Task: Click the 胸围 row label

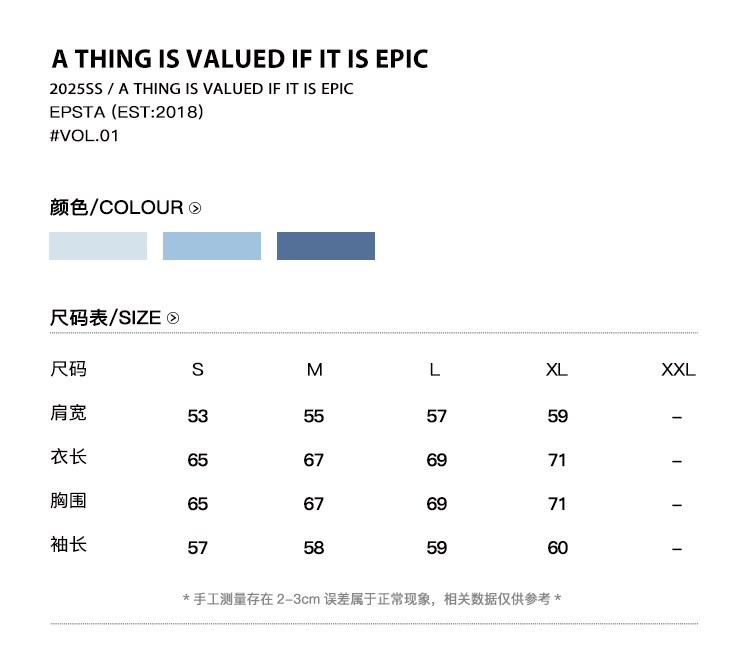Action: pos(68,501)
